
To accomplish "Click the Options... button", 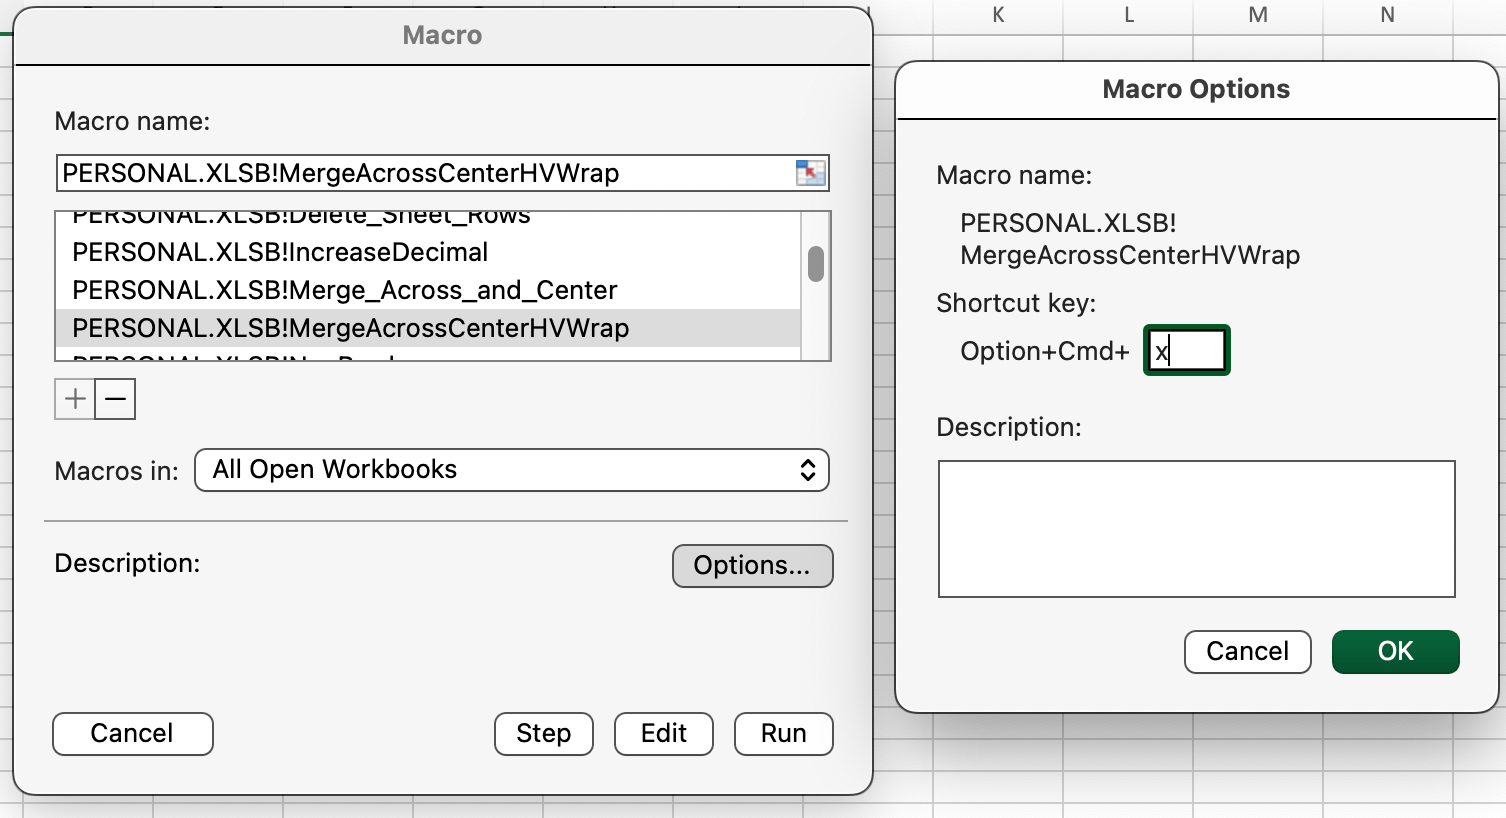I will pos(752,566).
